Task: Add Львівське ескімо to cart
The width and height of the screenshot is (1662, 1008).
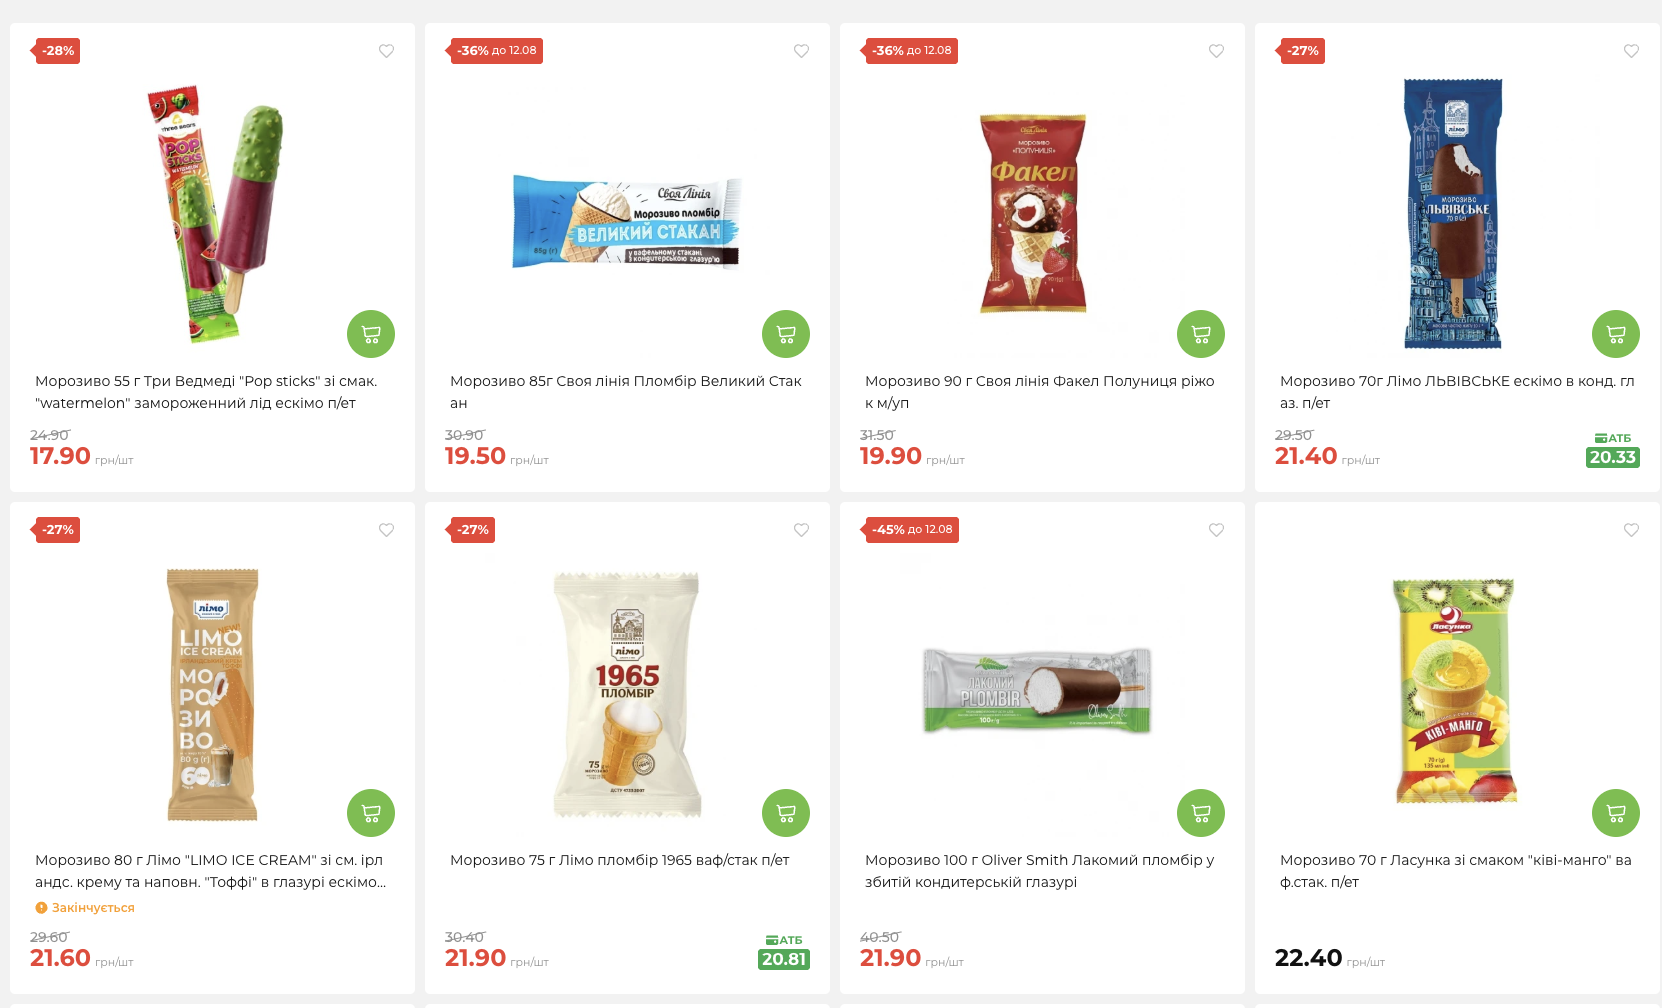Action: click(1616, 334)
